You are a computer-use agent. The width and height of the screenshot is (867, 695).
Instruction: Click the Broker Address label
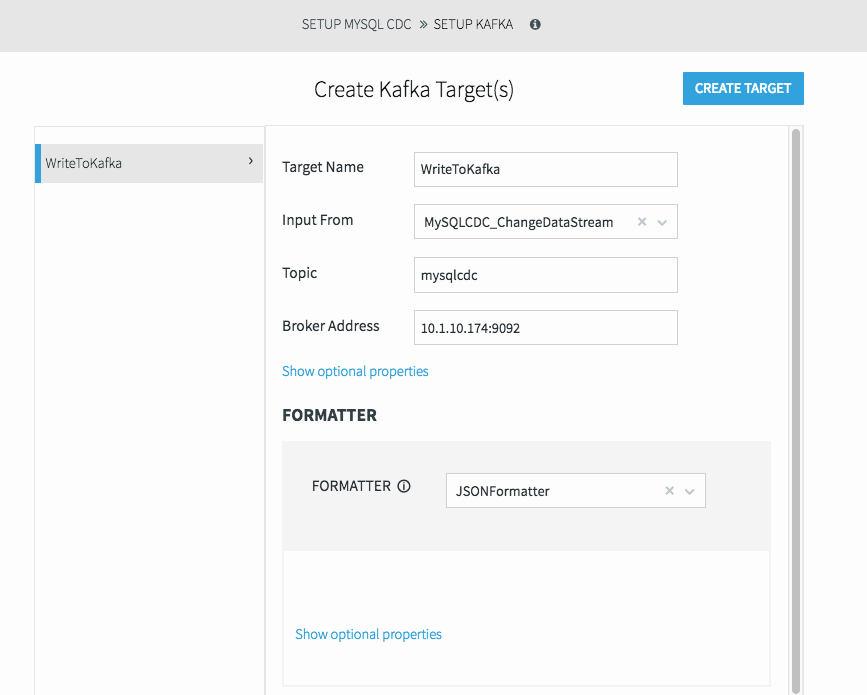pos(331,326)
